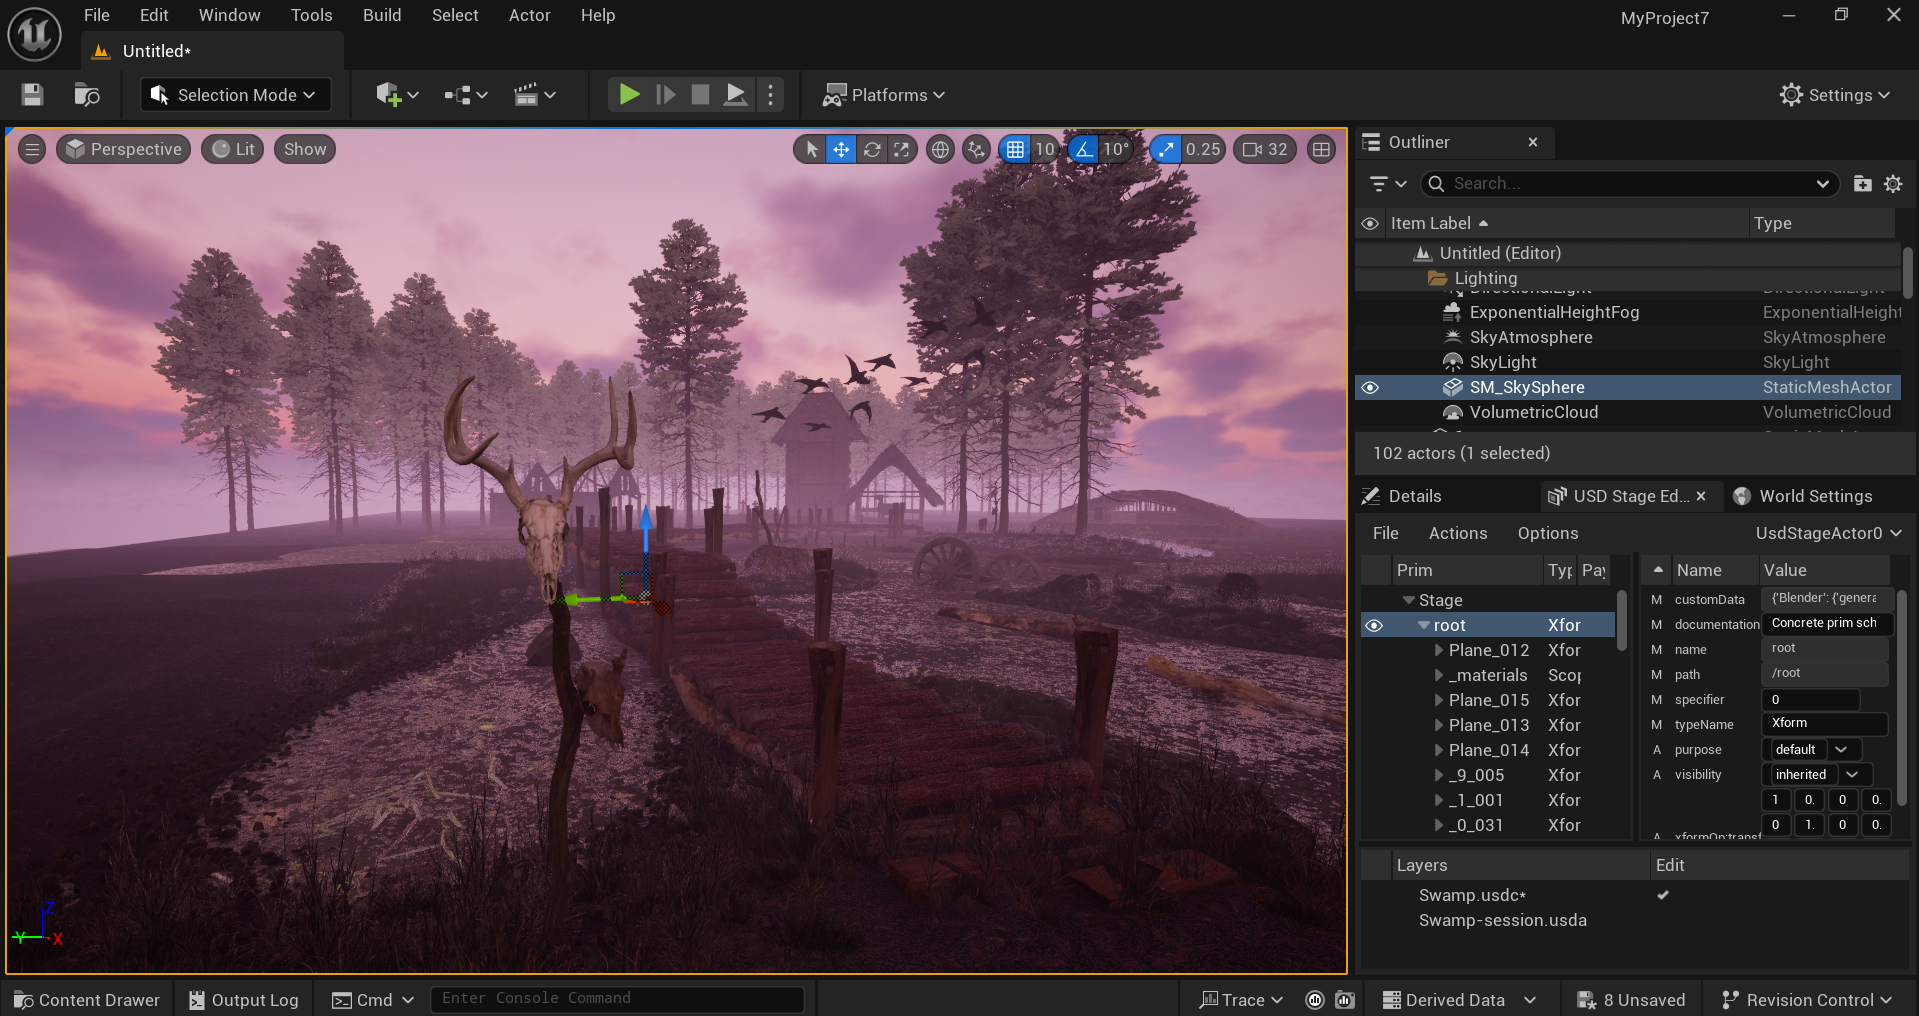
Task: Toggle rotation angle snapping icon
Action: 1084,149
